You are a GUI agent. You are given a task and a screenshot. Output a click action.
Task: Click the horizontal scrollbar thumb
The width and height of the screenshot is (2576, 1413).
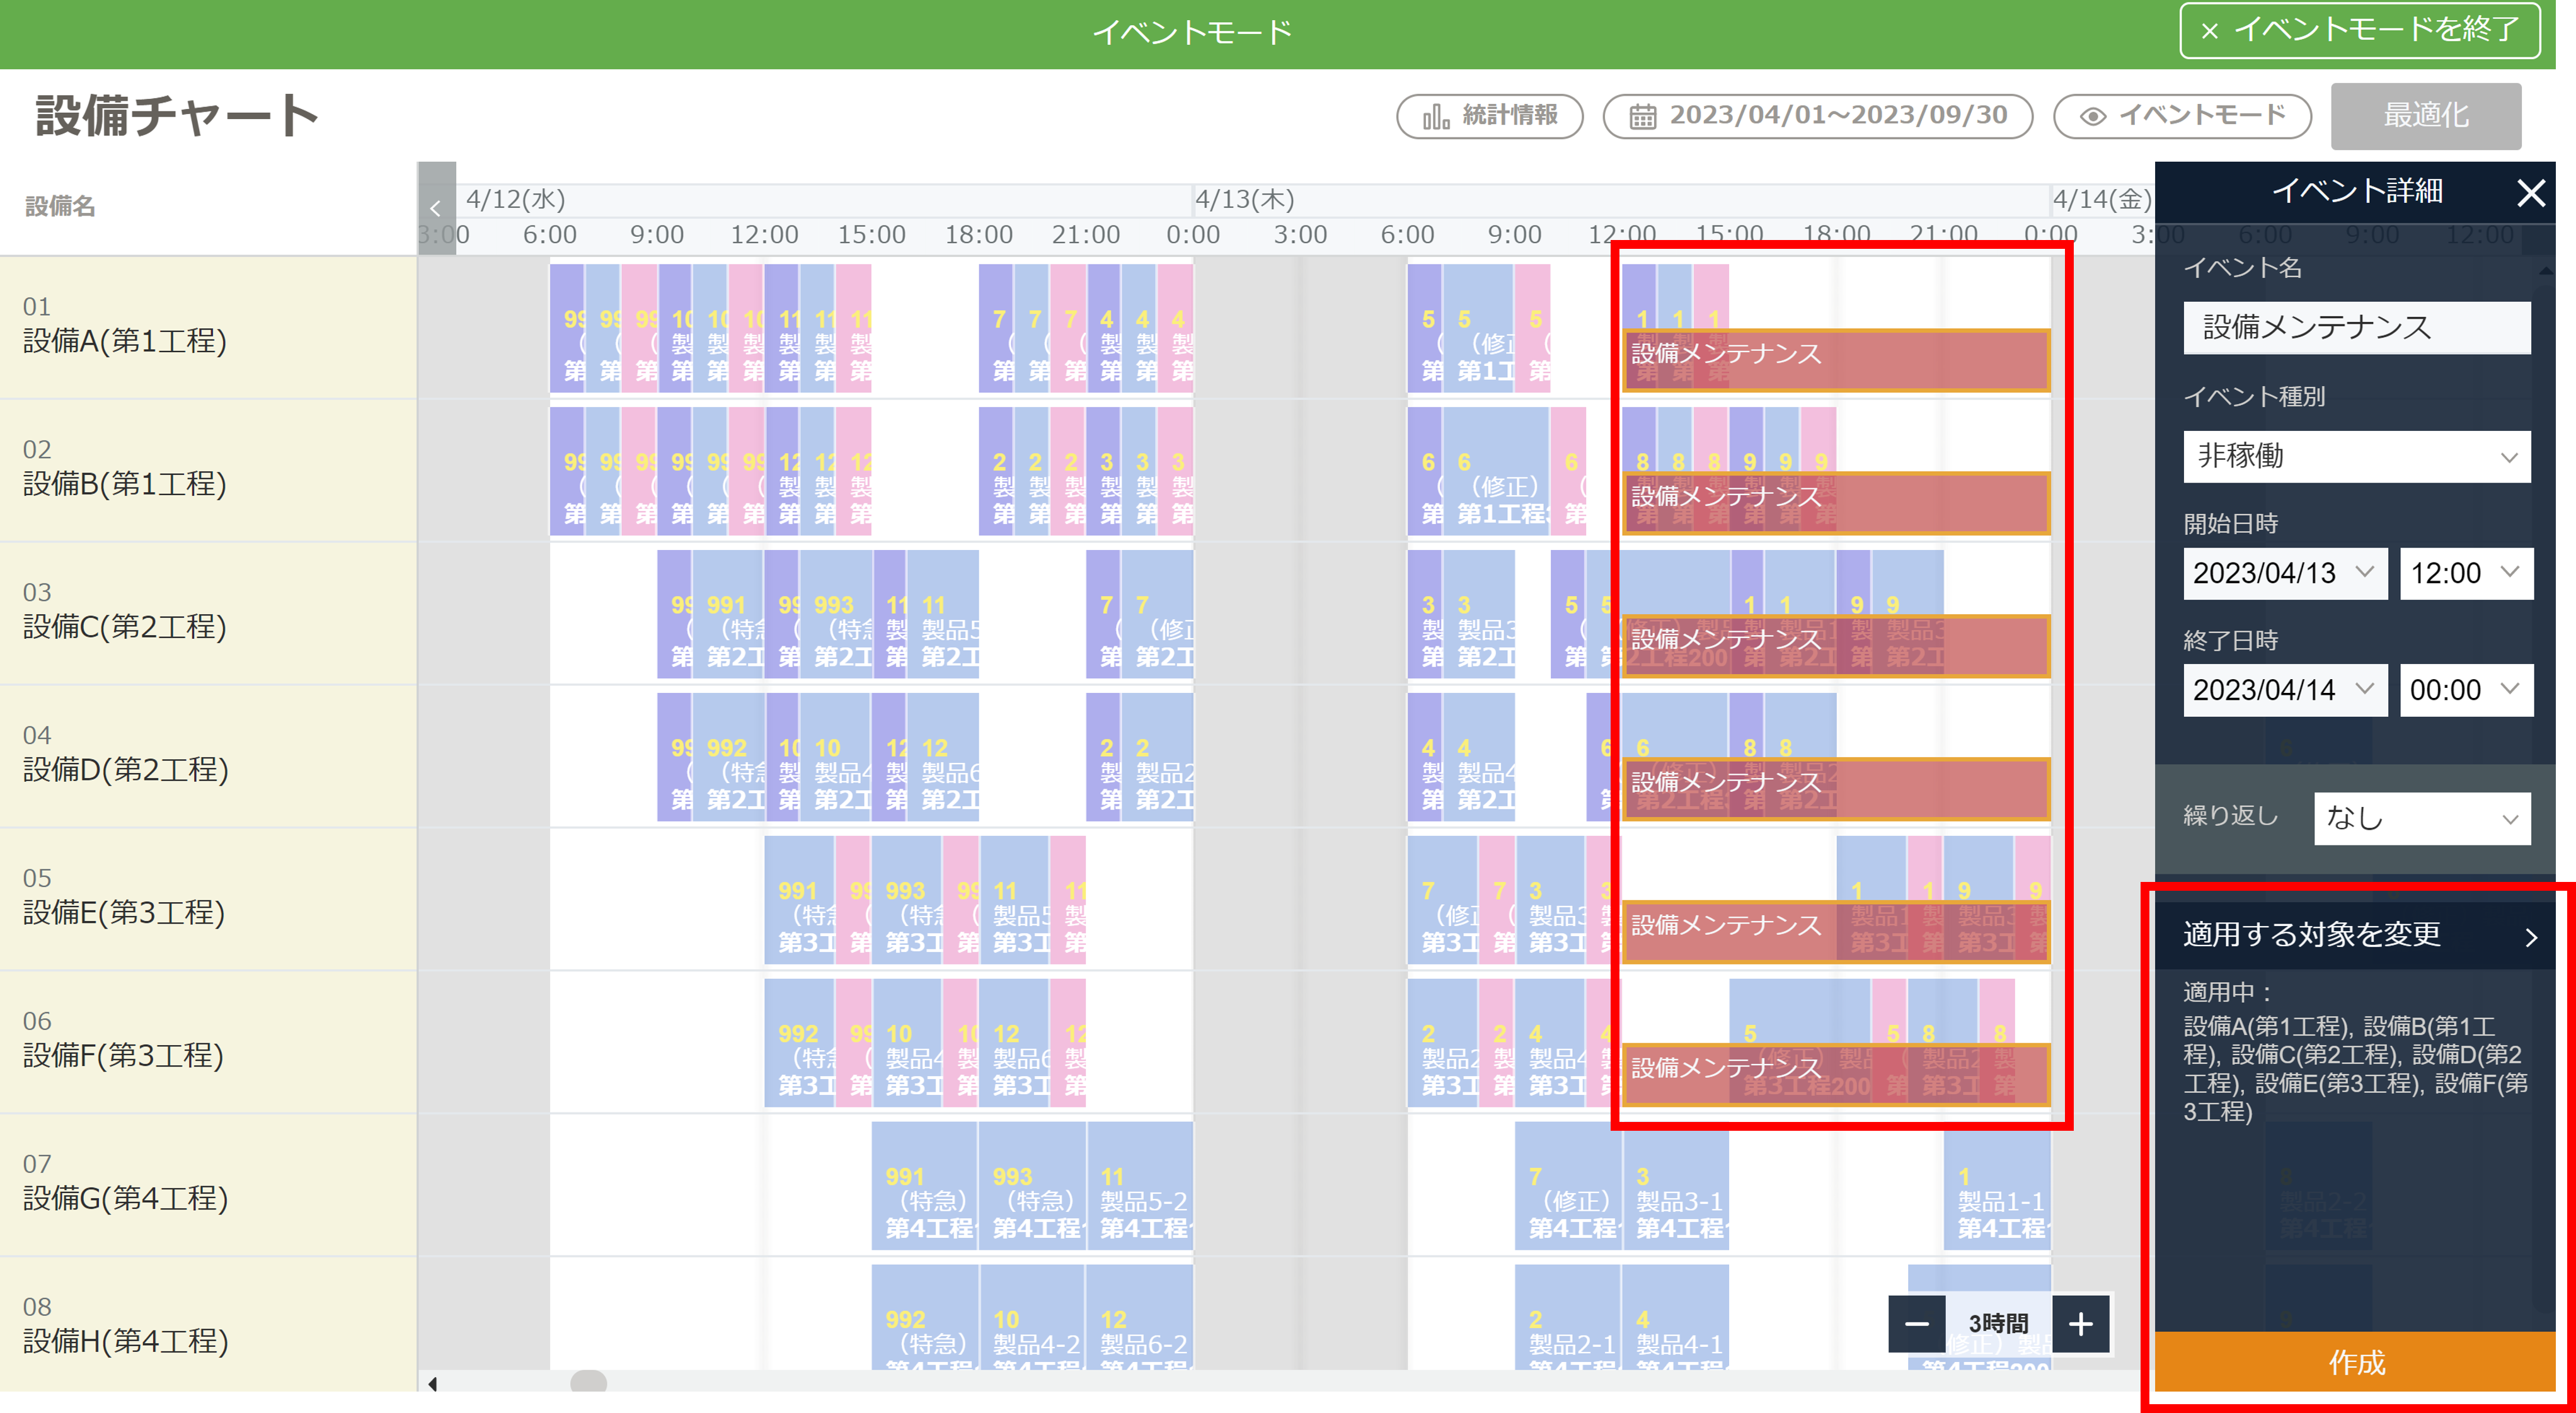coord(588,1382)
